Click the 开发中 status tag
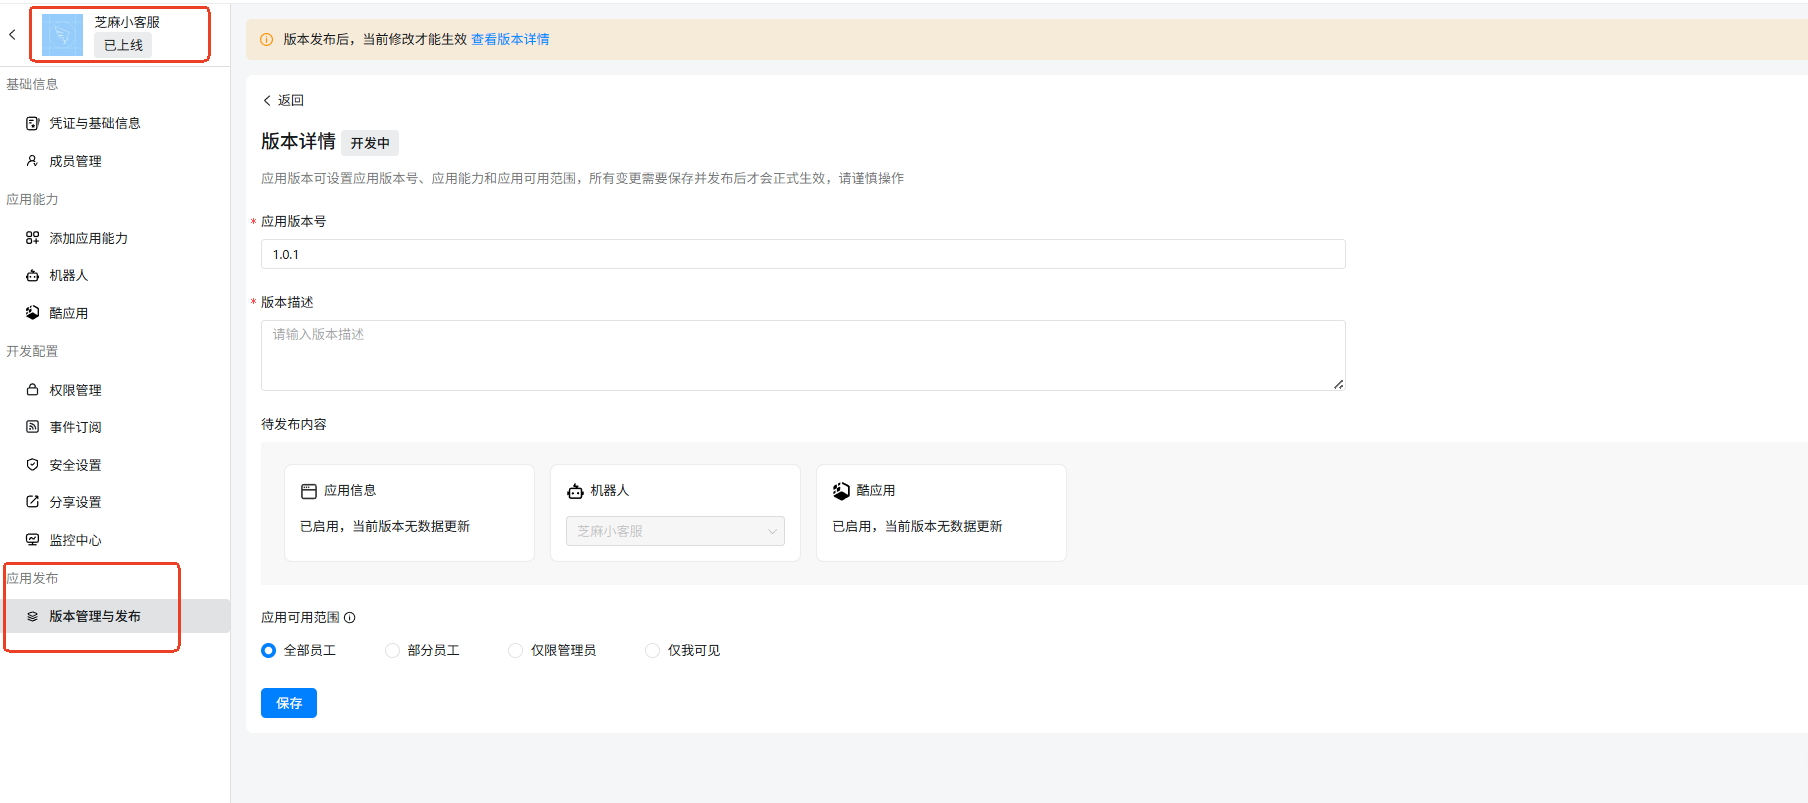This screenshot has height=803, width=1808. click(370, 143)
